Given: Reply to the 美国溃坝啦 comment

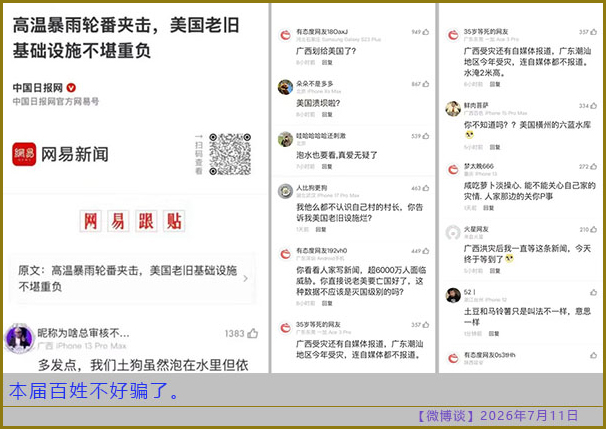Looking at the screenshot, I should click(x=327, y=114).
